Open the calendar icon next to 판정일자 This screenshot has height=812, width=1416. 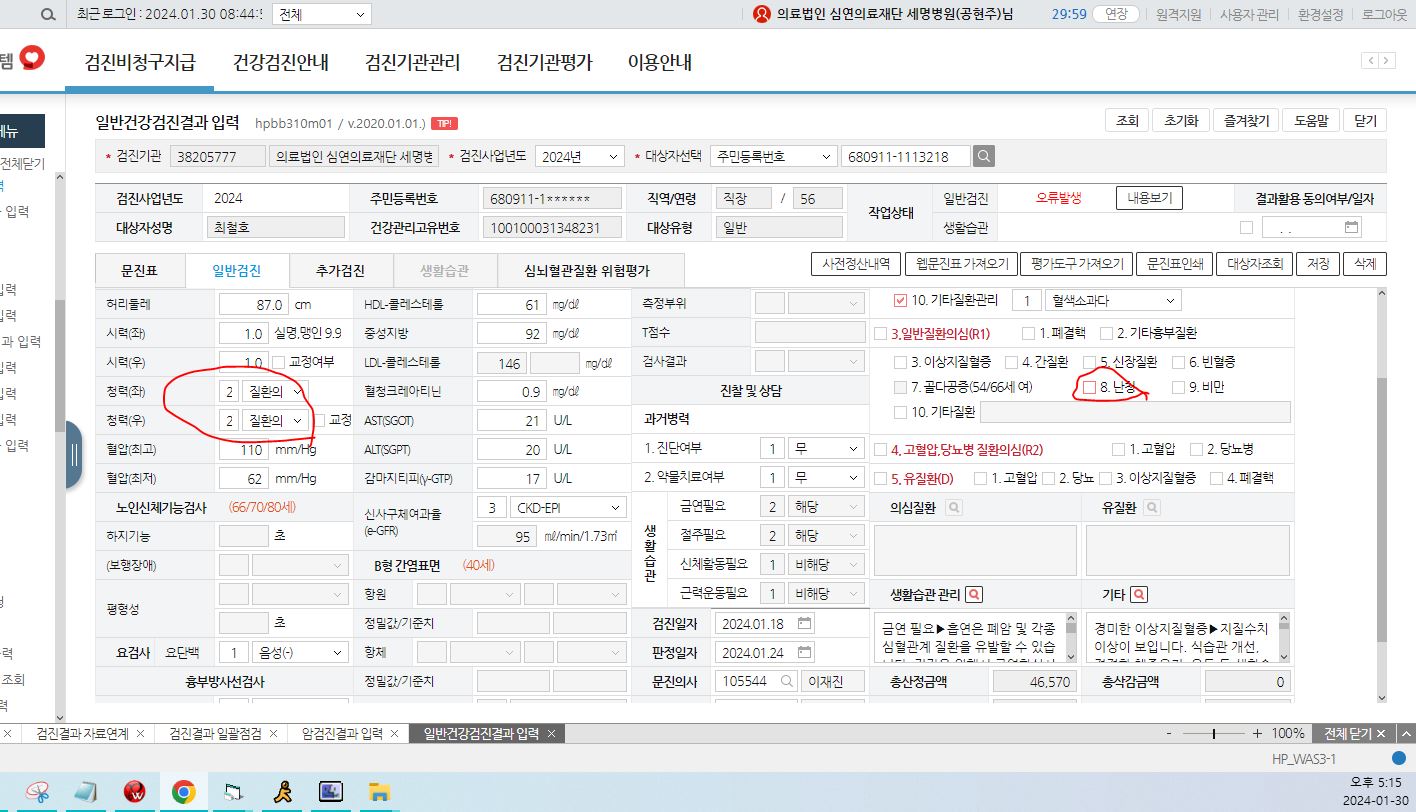(x=805, y=652)
